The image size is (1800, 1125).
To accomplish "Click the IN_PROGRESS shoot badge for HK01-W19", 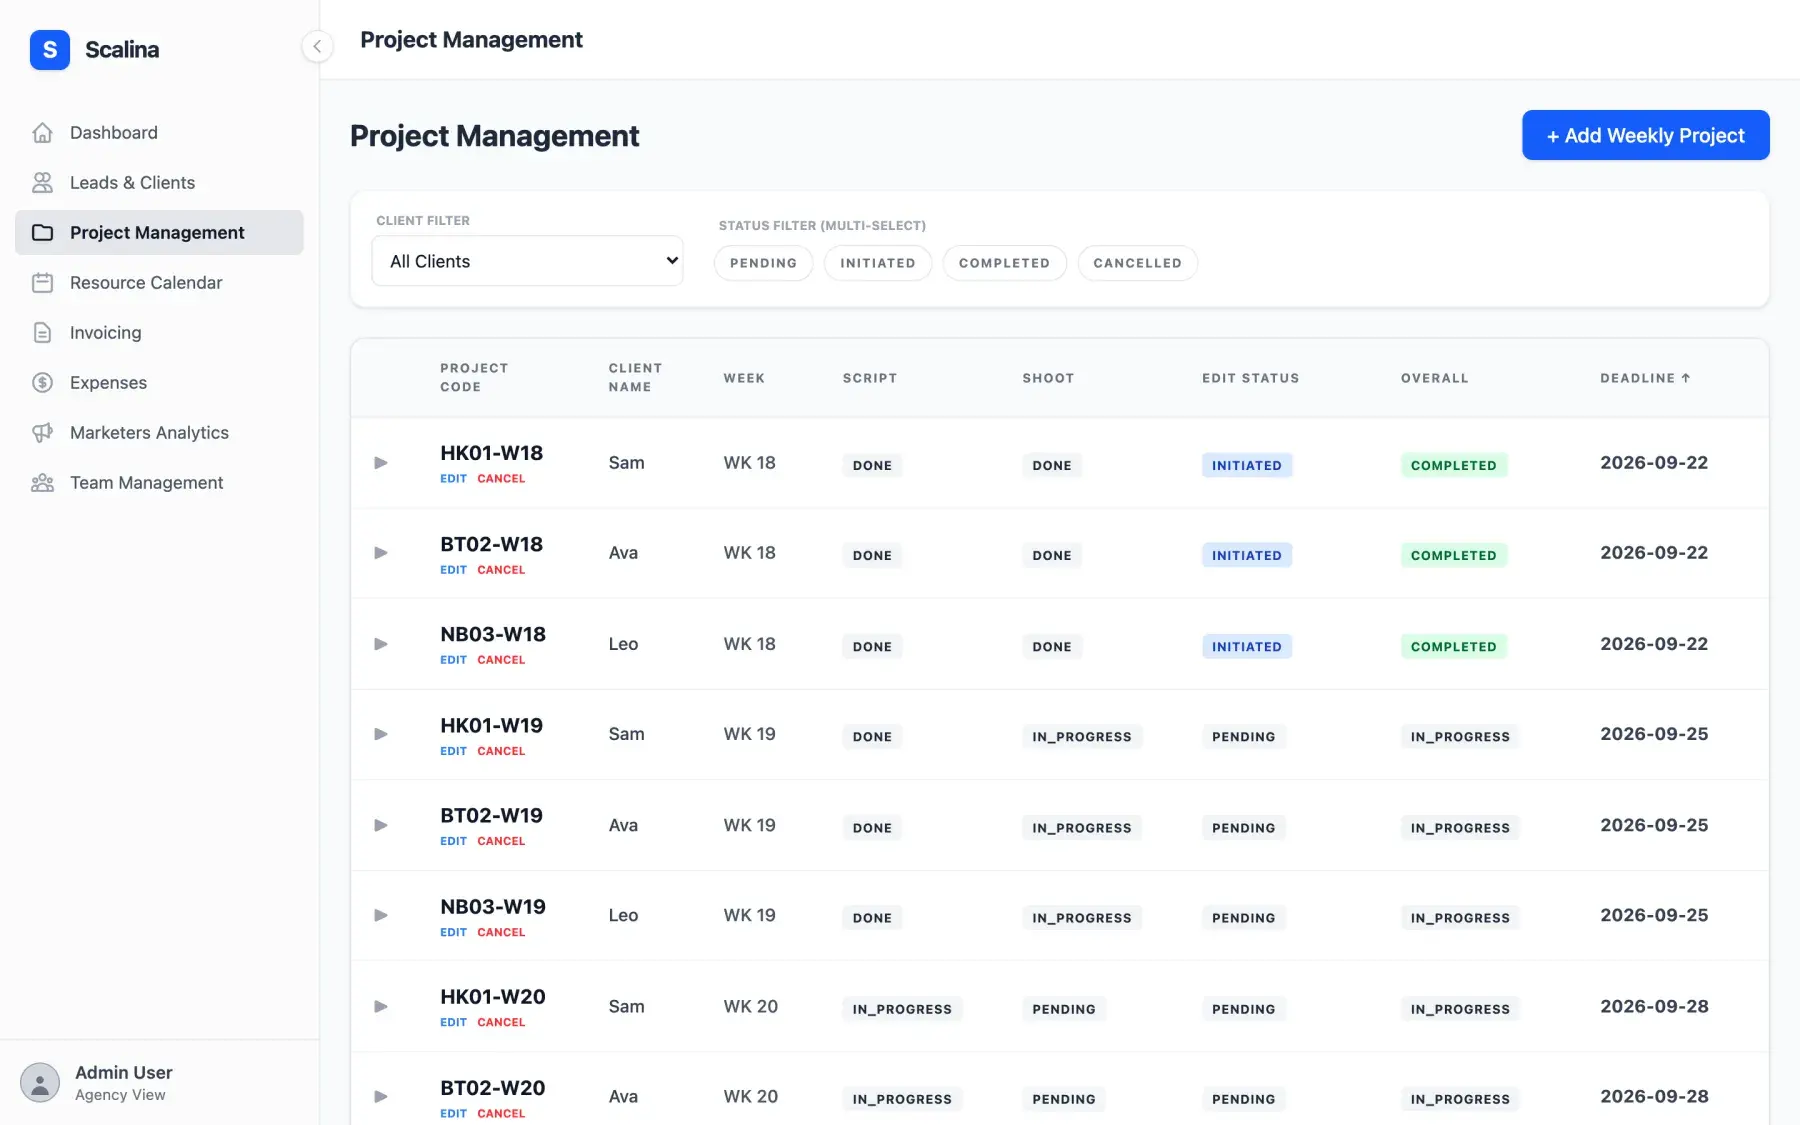I will point(1082,736).
